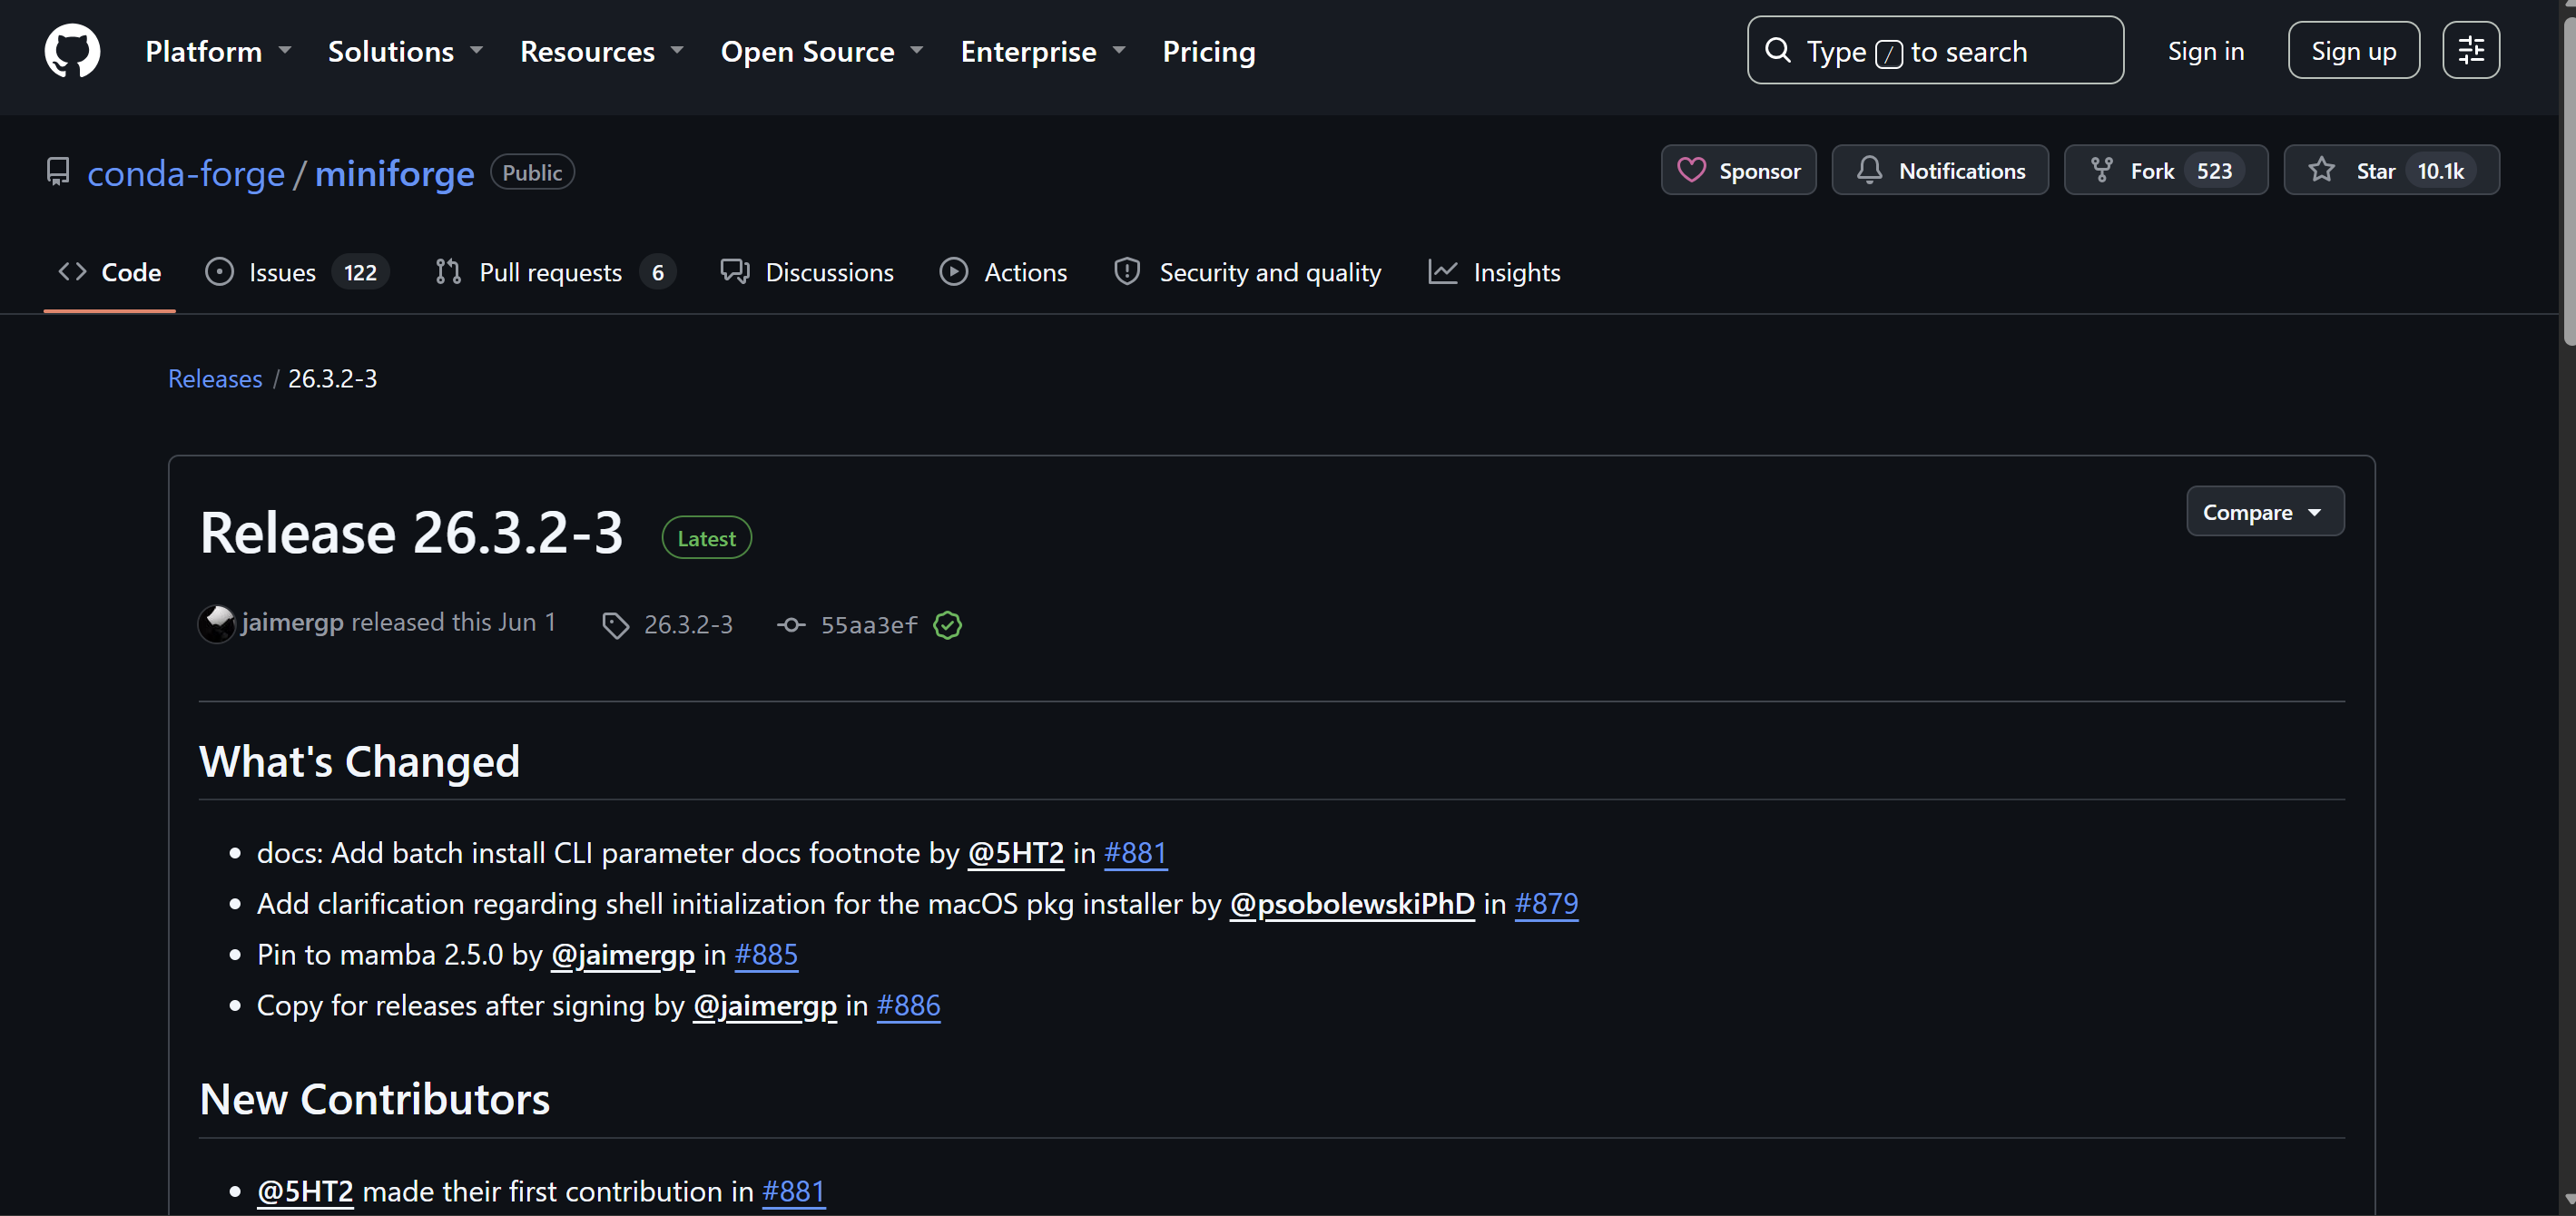Image resolution: width=2576 pixels, height=1216 pixels.
Task: Open jaimergp's profile from release author
Action: [292, 622]
